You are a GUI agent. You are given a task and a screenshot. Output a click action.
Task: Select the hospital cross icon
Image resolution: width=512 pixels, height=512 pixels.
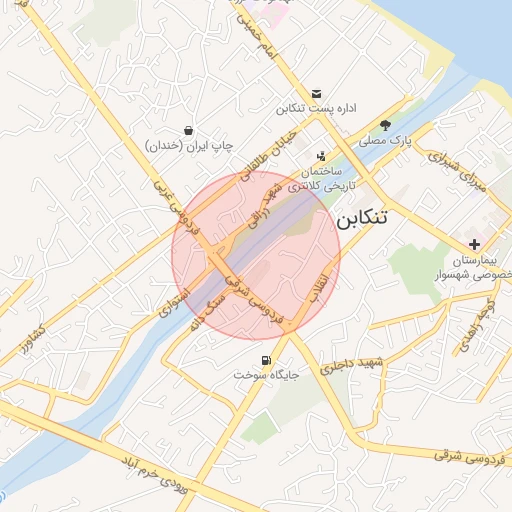point(474,244)
